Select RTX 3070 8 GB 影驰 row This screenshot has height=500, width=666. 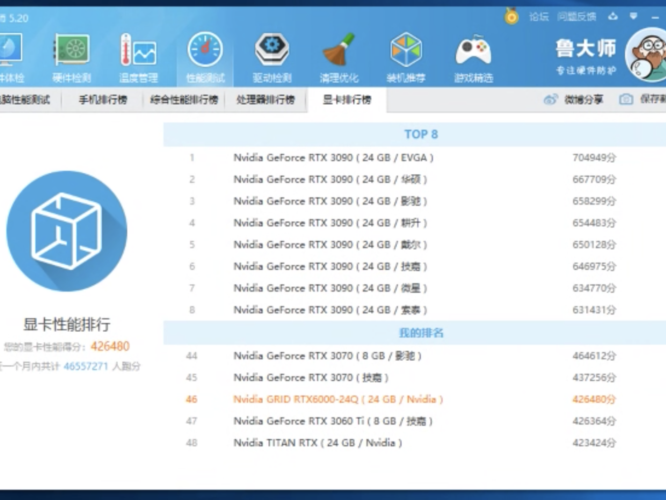click(x=415, y=356)
